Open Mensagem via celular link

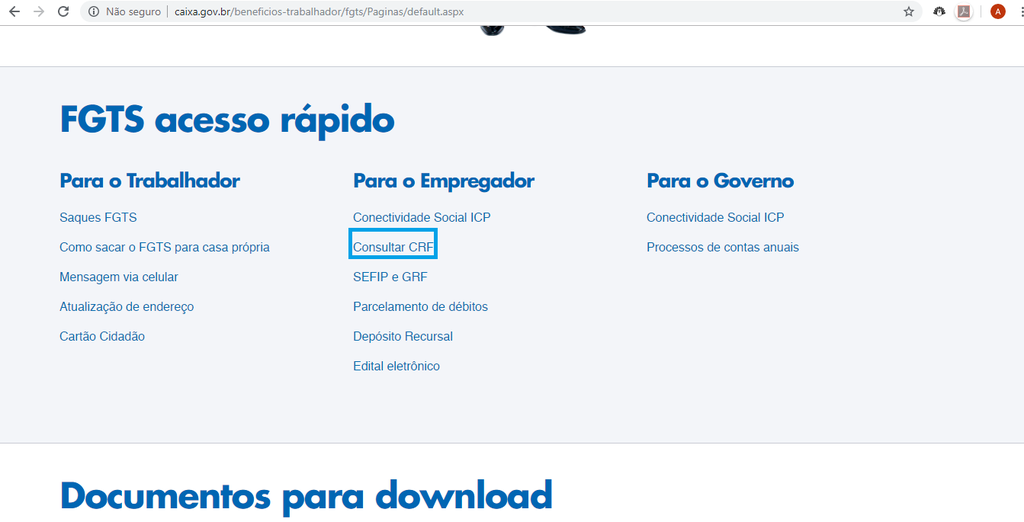[x=119, y=277]
